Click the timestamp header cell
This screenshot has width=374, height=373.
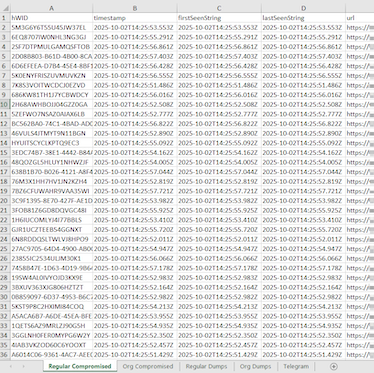pos(135,18)
